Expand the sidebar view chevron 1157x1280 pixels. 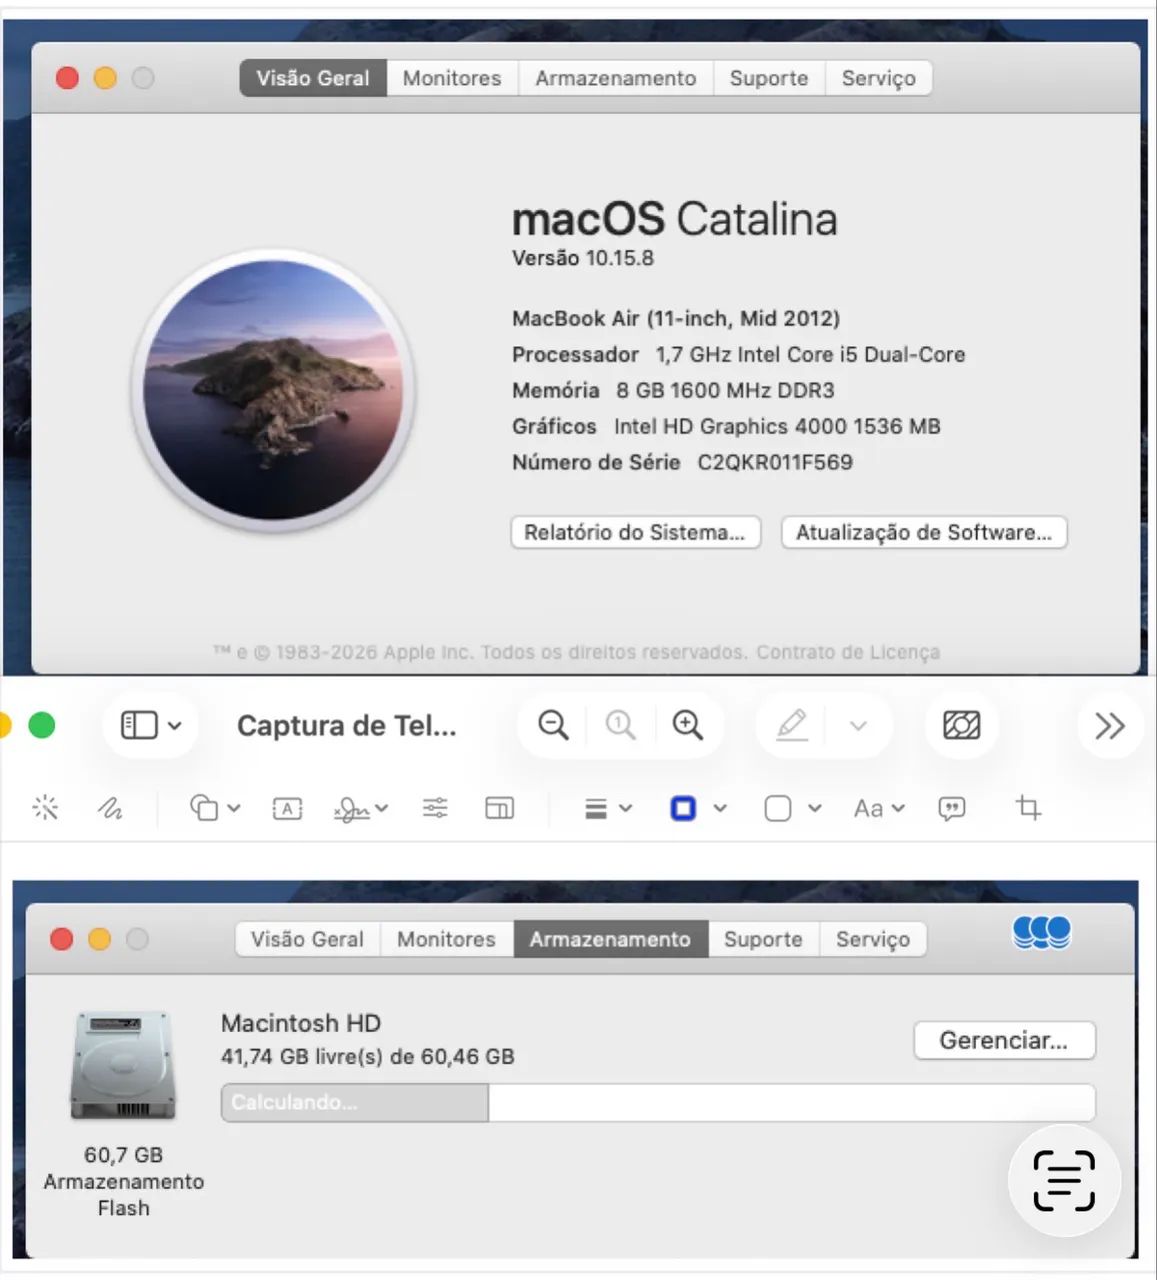tap(175, 725)
